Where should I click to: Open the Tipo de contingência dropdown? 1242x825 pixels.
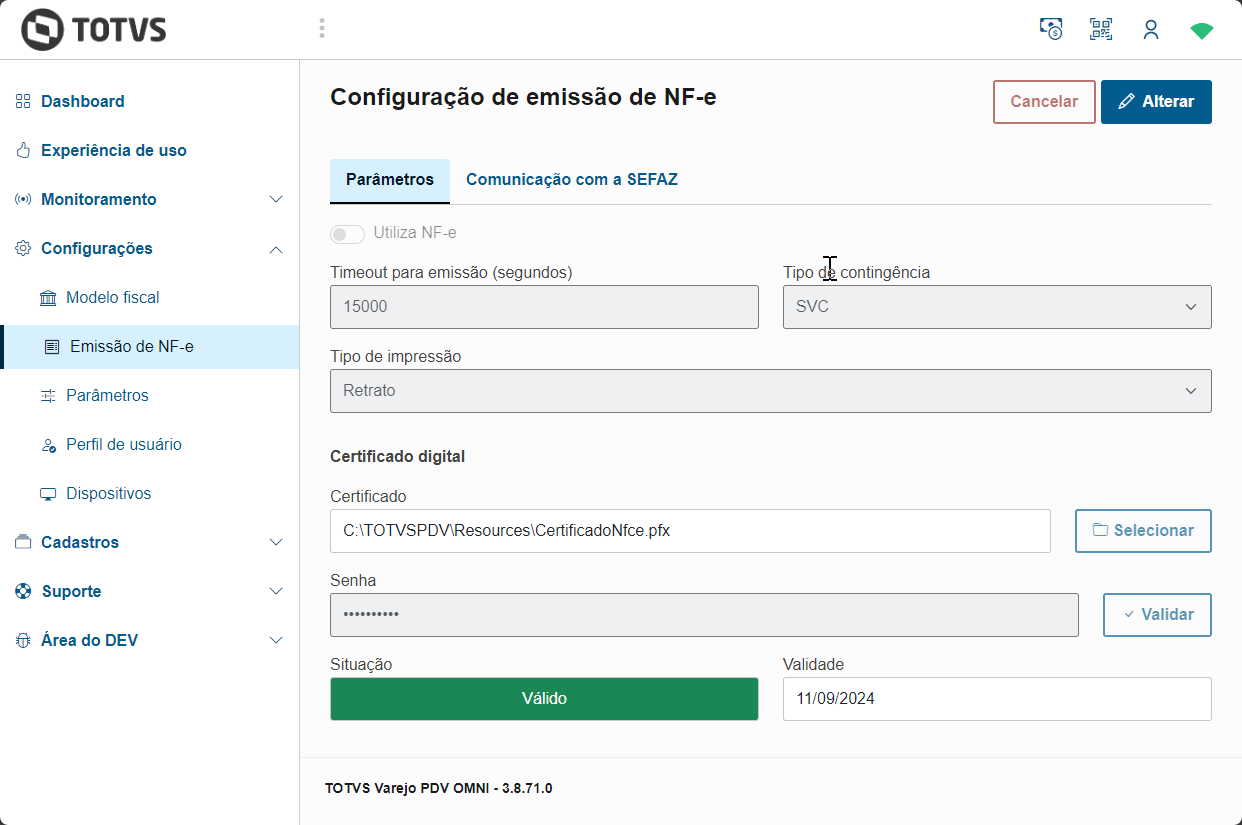pos(996,307)
